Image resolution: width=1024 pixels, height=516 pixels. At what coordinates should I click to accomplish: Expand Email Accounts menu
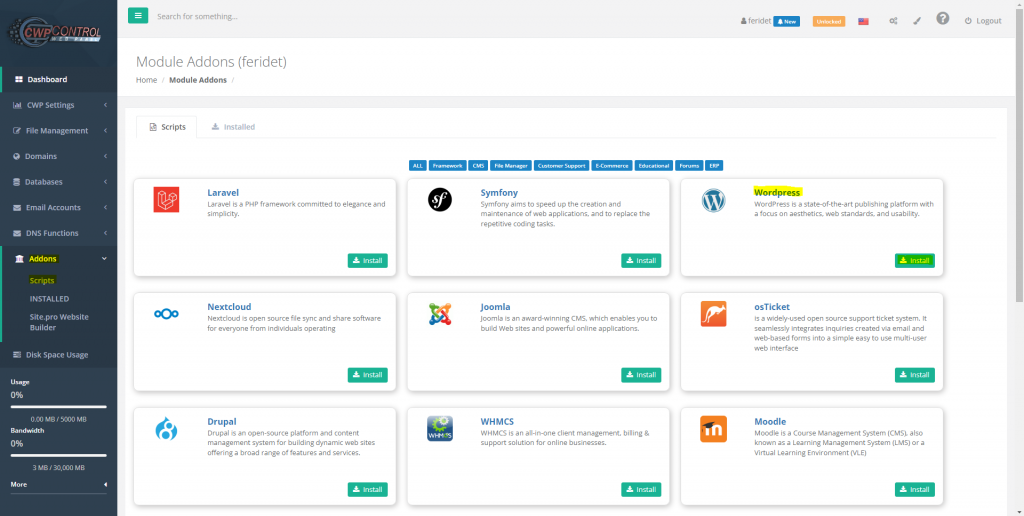(x=59, y=207)
